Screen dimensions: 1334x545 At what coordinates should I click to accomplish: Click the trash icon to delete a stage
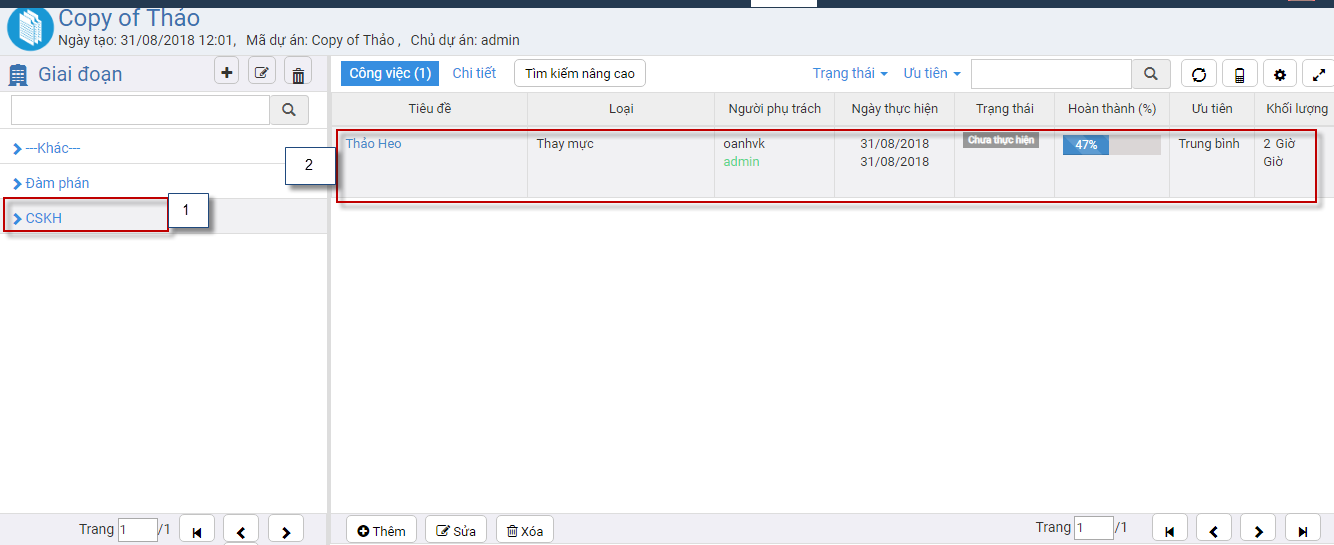point(298,74)
